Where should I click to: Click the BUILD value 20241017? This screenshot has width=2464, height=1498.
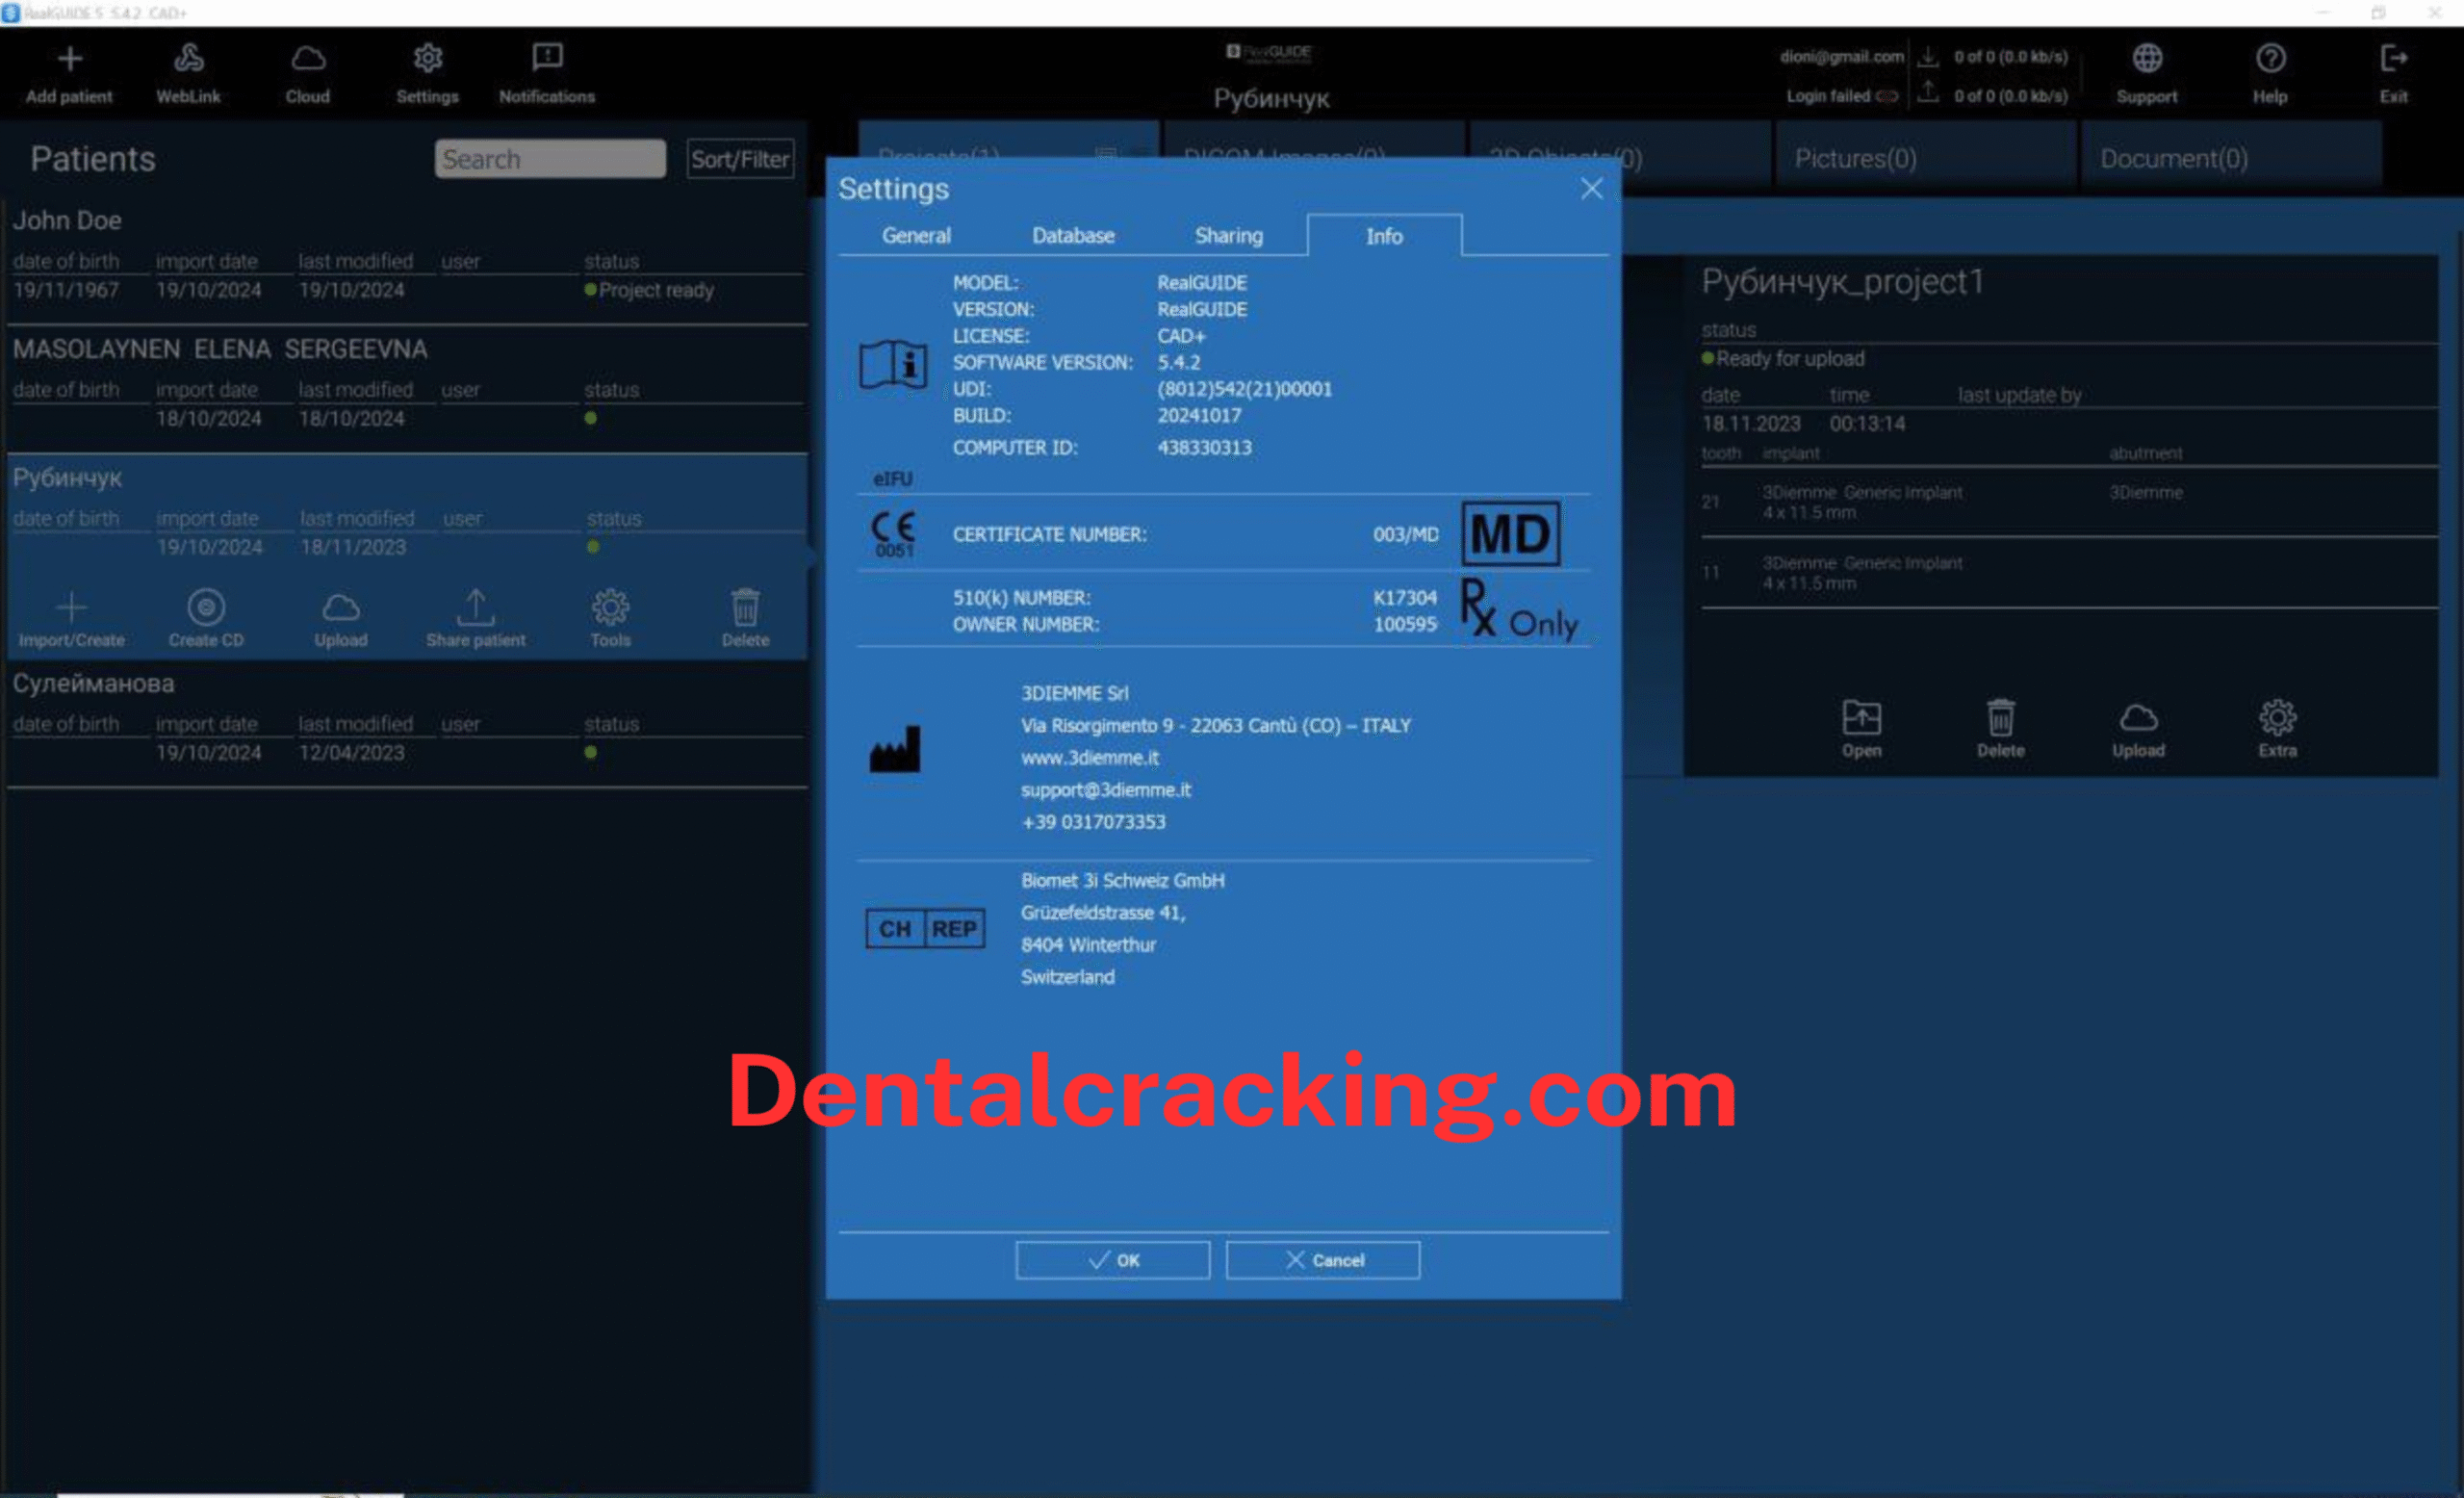click(x=1199, y=415)
